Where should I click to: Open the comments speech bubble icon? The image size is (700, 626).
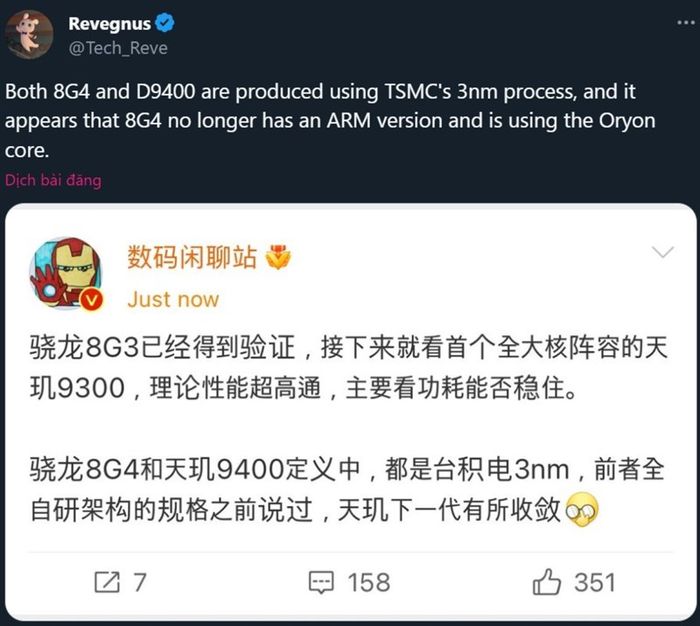[321, 582]
